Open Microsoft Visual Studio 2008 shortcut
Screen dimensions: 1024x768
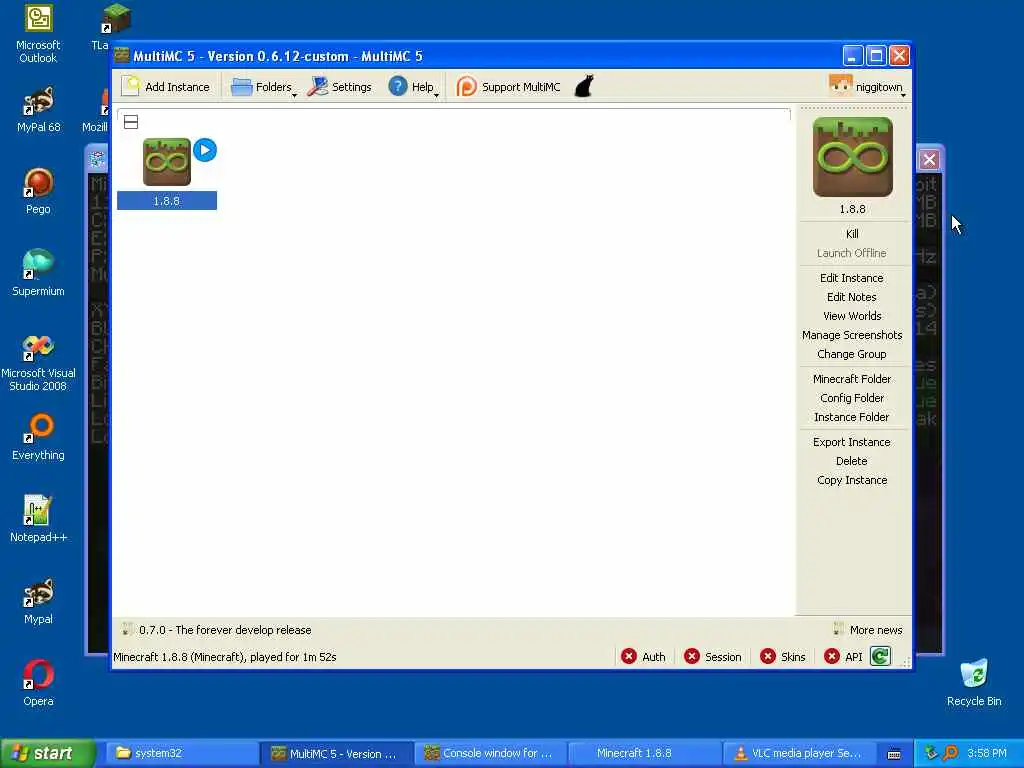[x=38, y=363]
